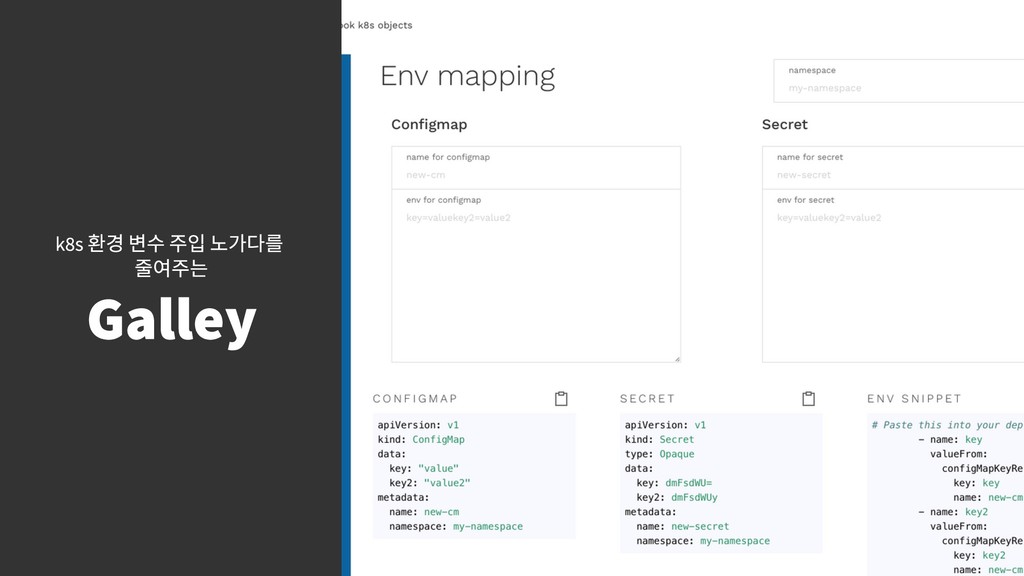
Task: Click 'k8s objects' header text
Action: pos(385,25)
